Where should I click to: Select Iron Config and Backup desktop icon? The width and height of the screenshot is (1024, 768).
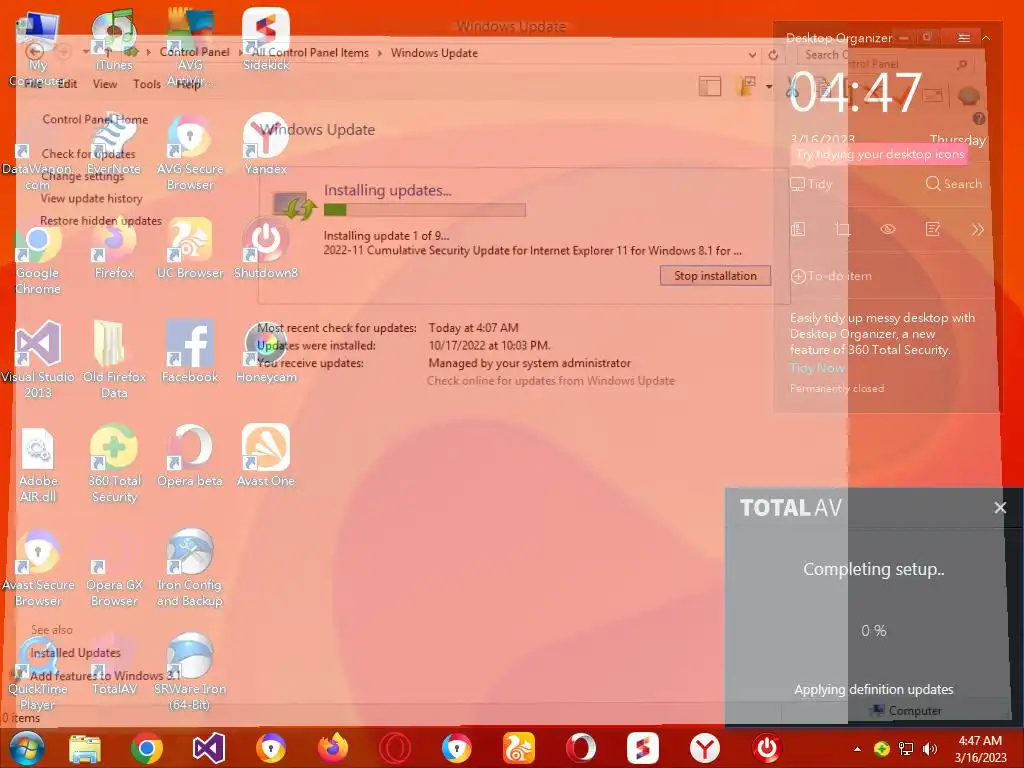(x=190, y=567)
